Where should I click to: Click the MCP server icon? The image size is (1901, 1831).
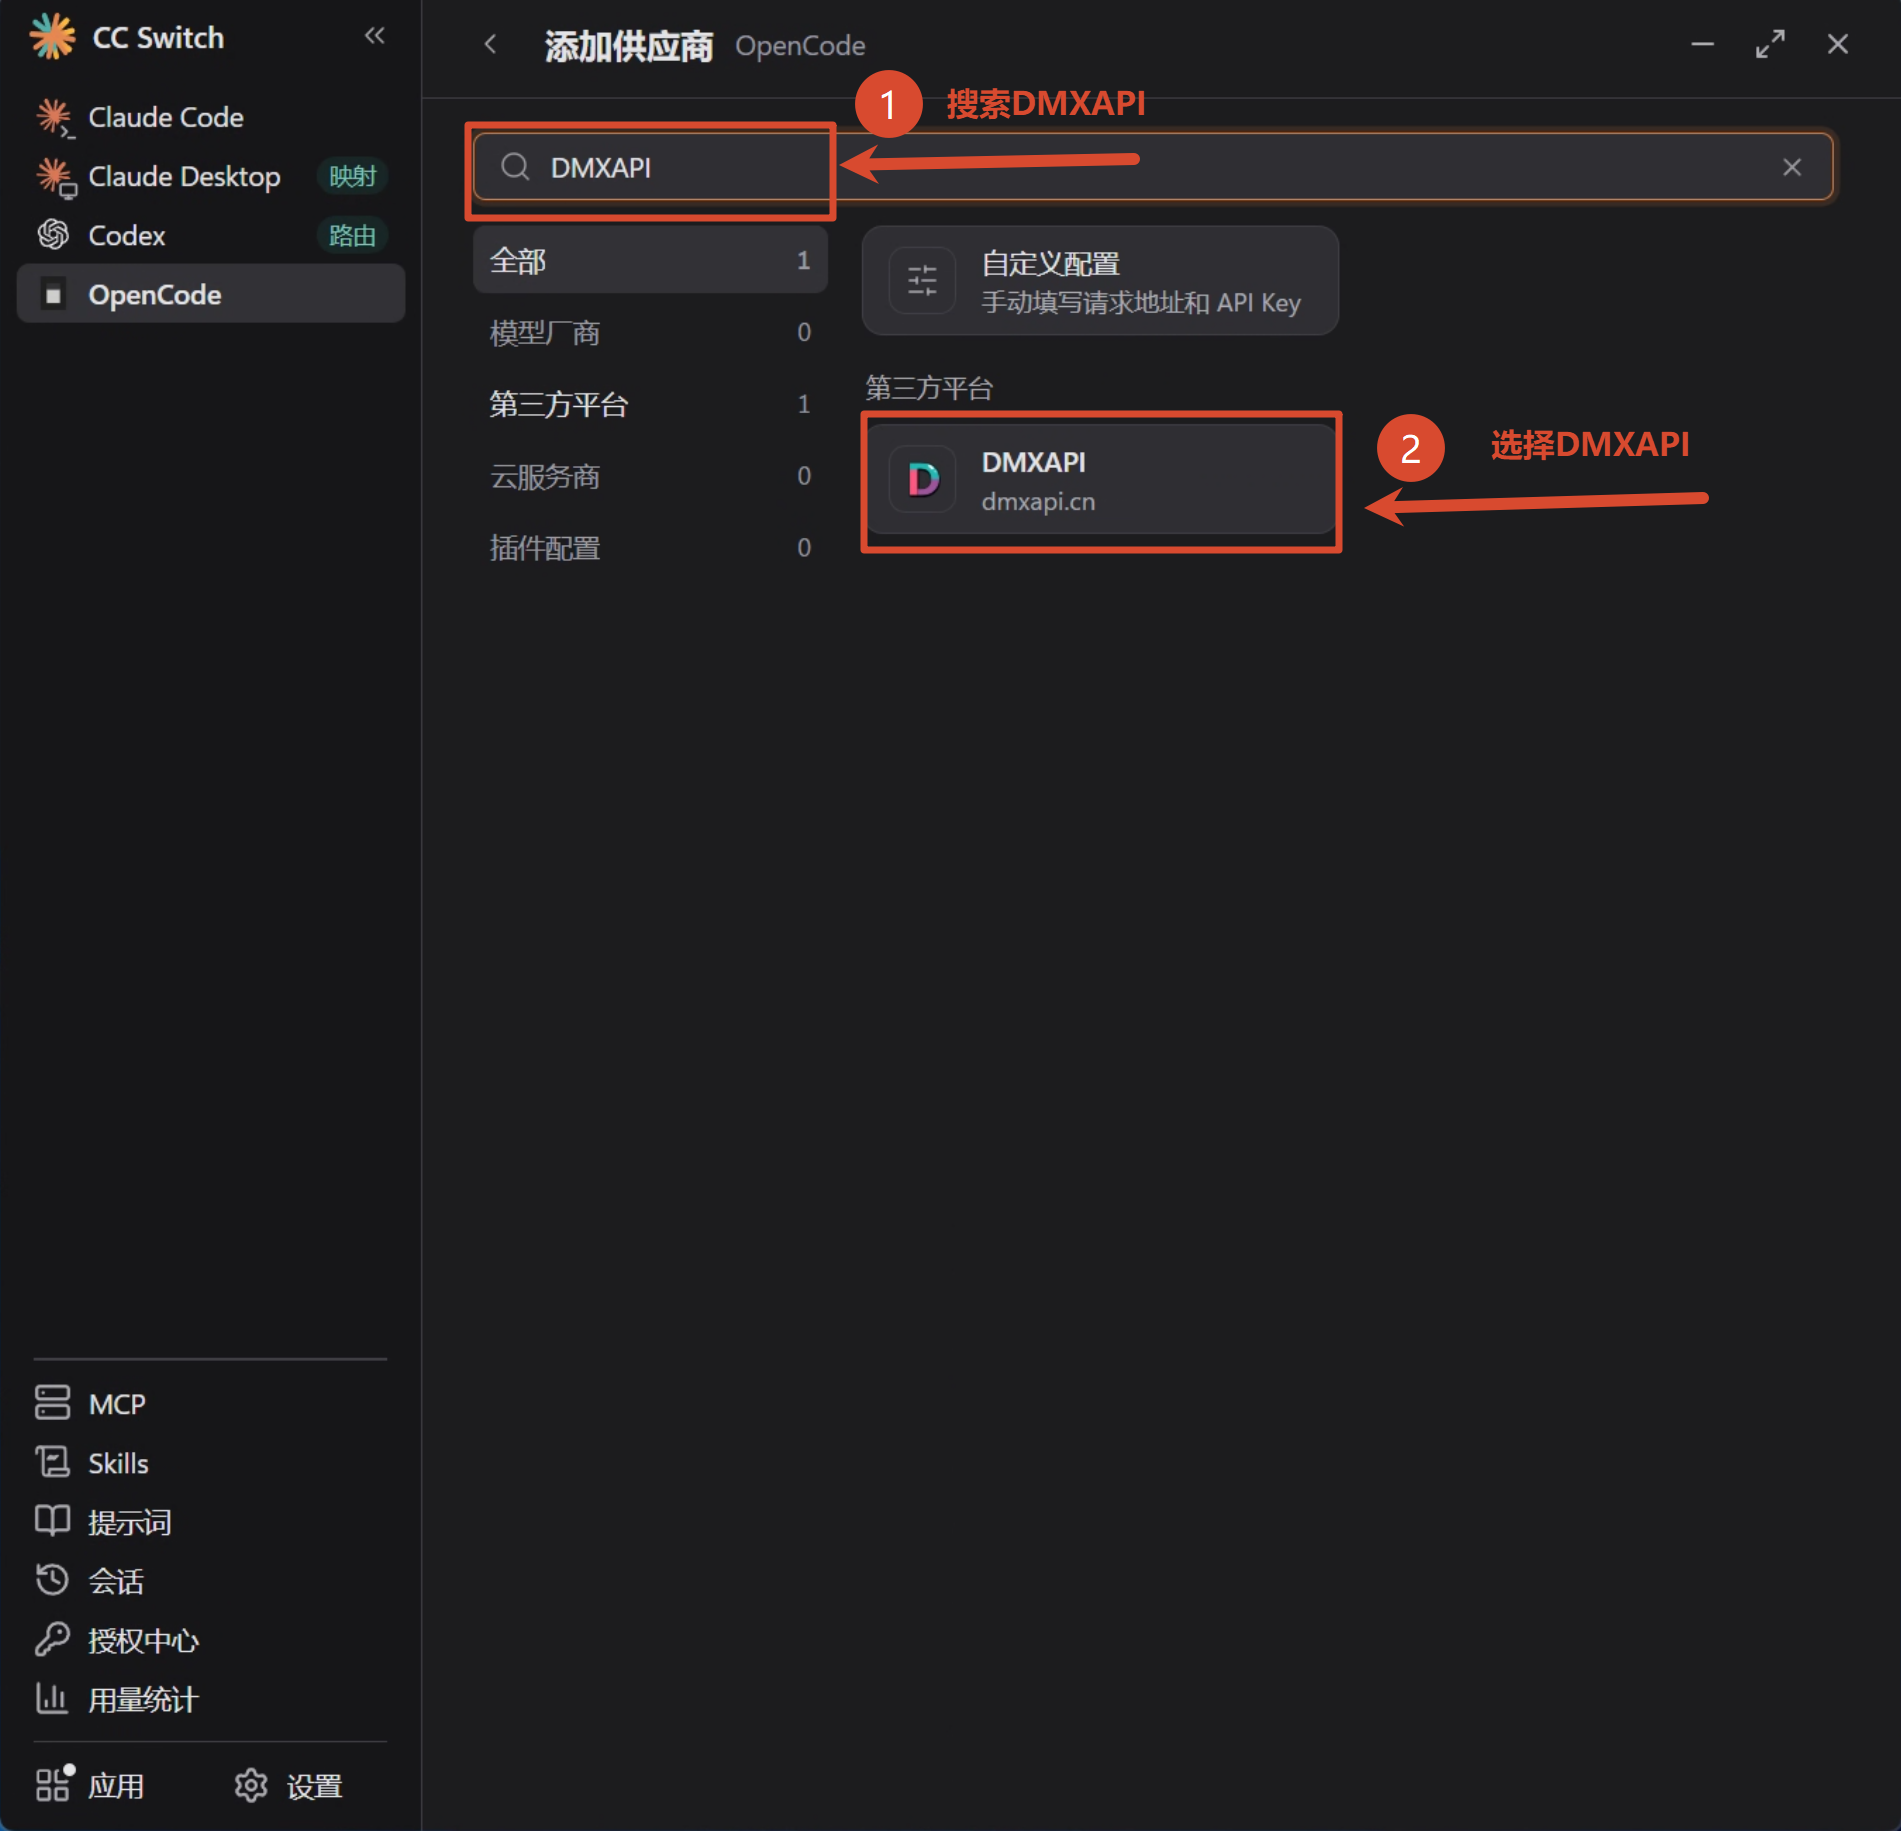[x=52, y=1402]
